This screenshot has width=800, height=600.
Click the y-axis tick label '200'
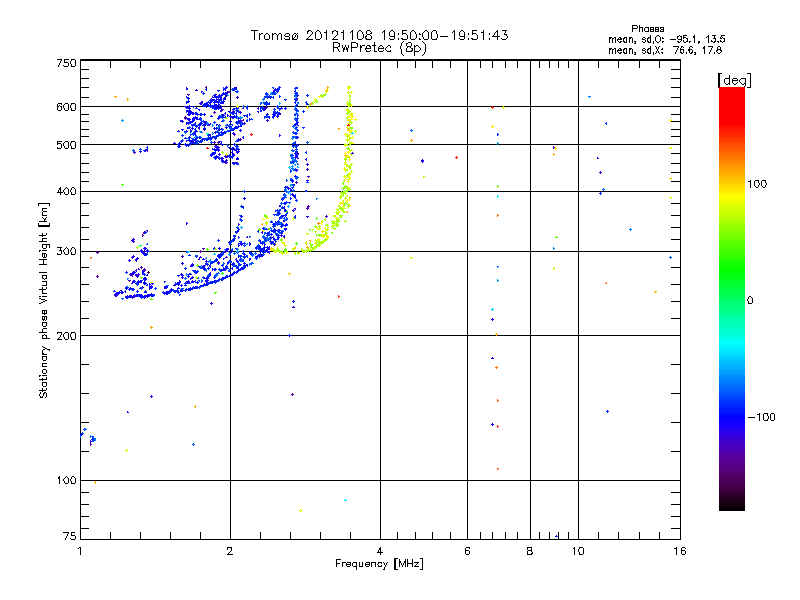click(66, 336)
